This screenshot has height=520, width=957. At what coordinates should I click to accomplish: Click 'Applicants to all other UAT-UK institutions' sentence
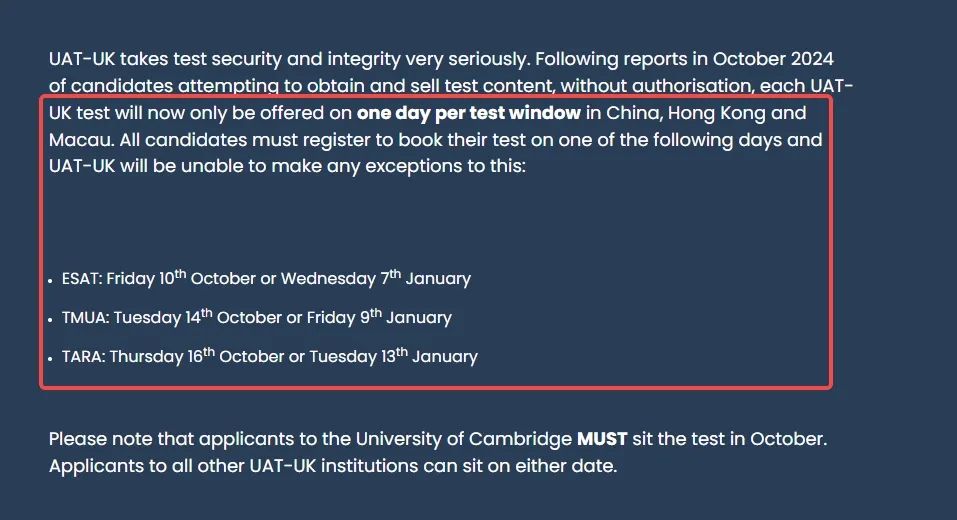(333, 466)
